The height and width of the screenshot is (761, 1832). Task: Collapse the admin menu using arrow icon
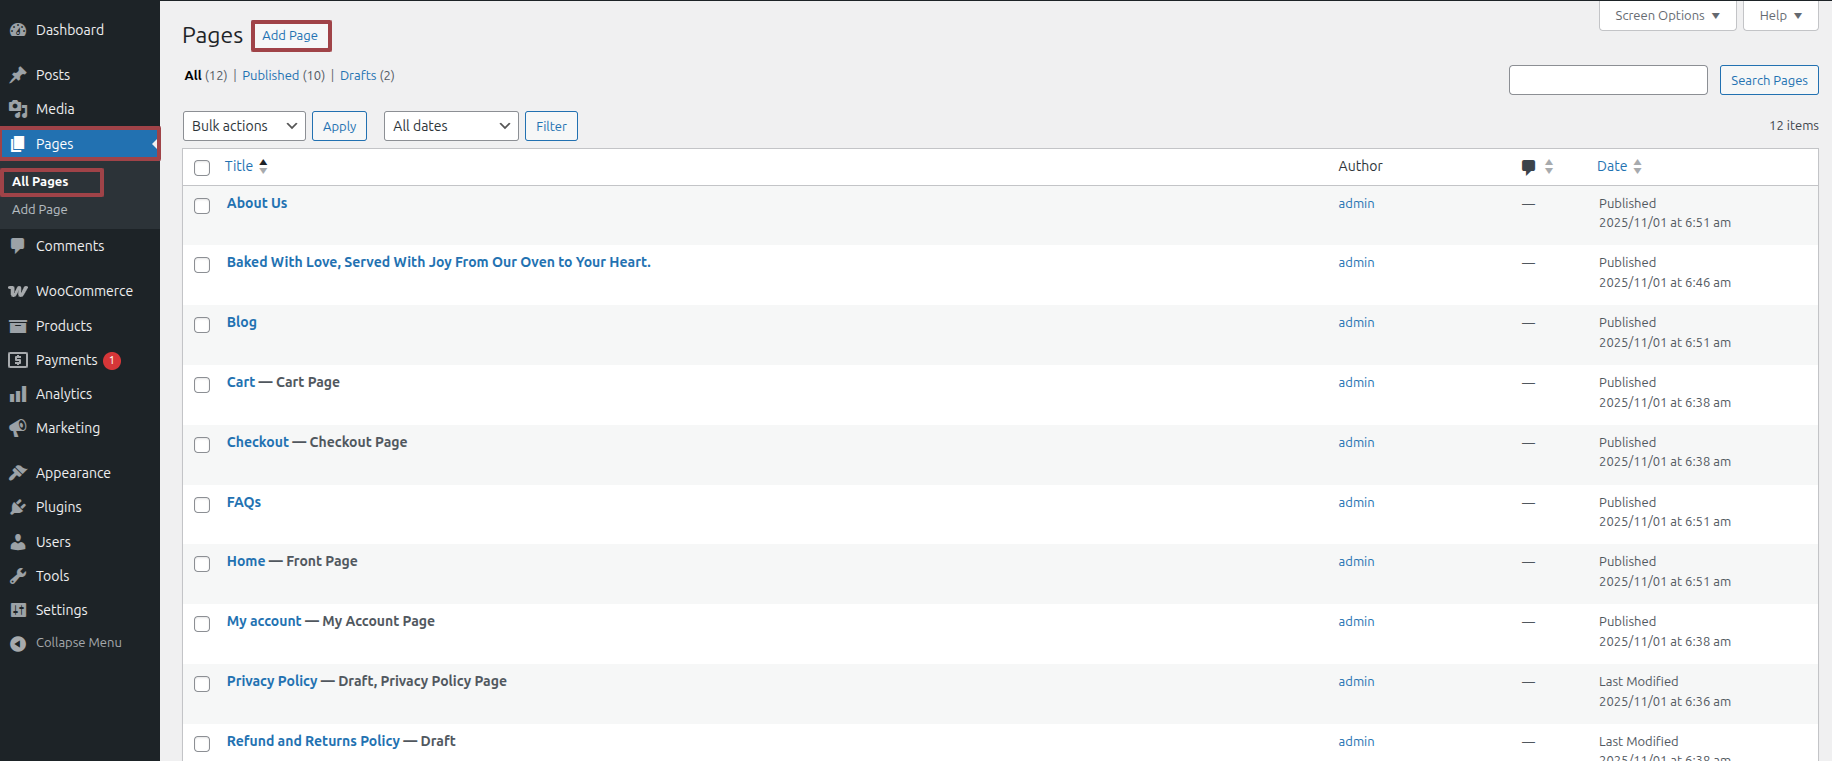tap(18, 643)
